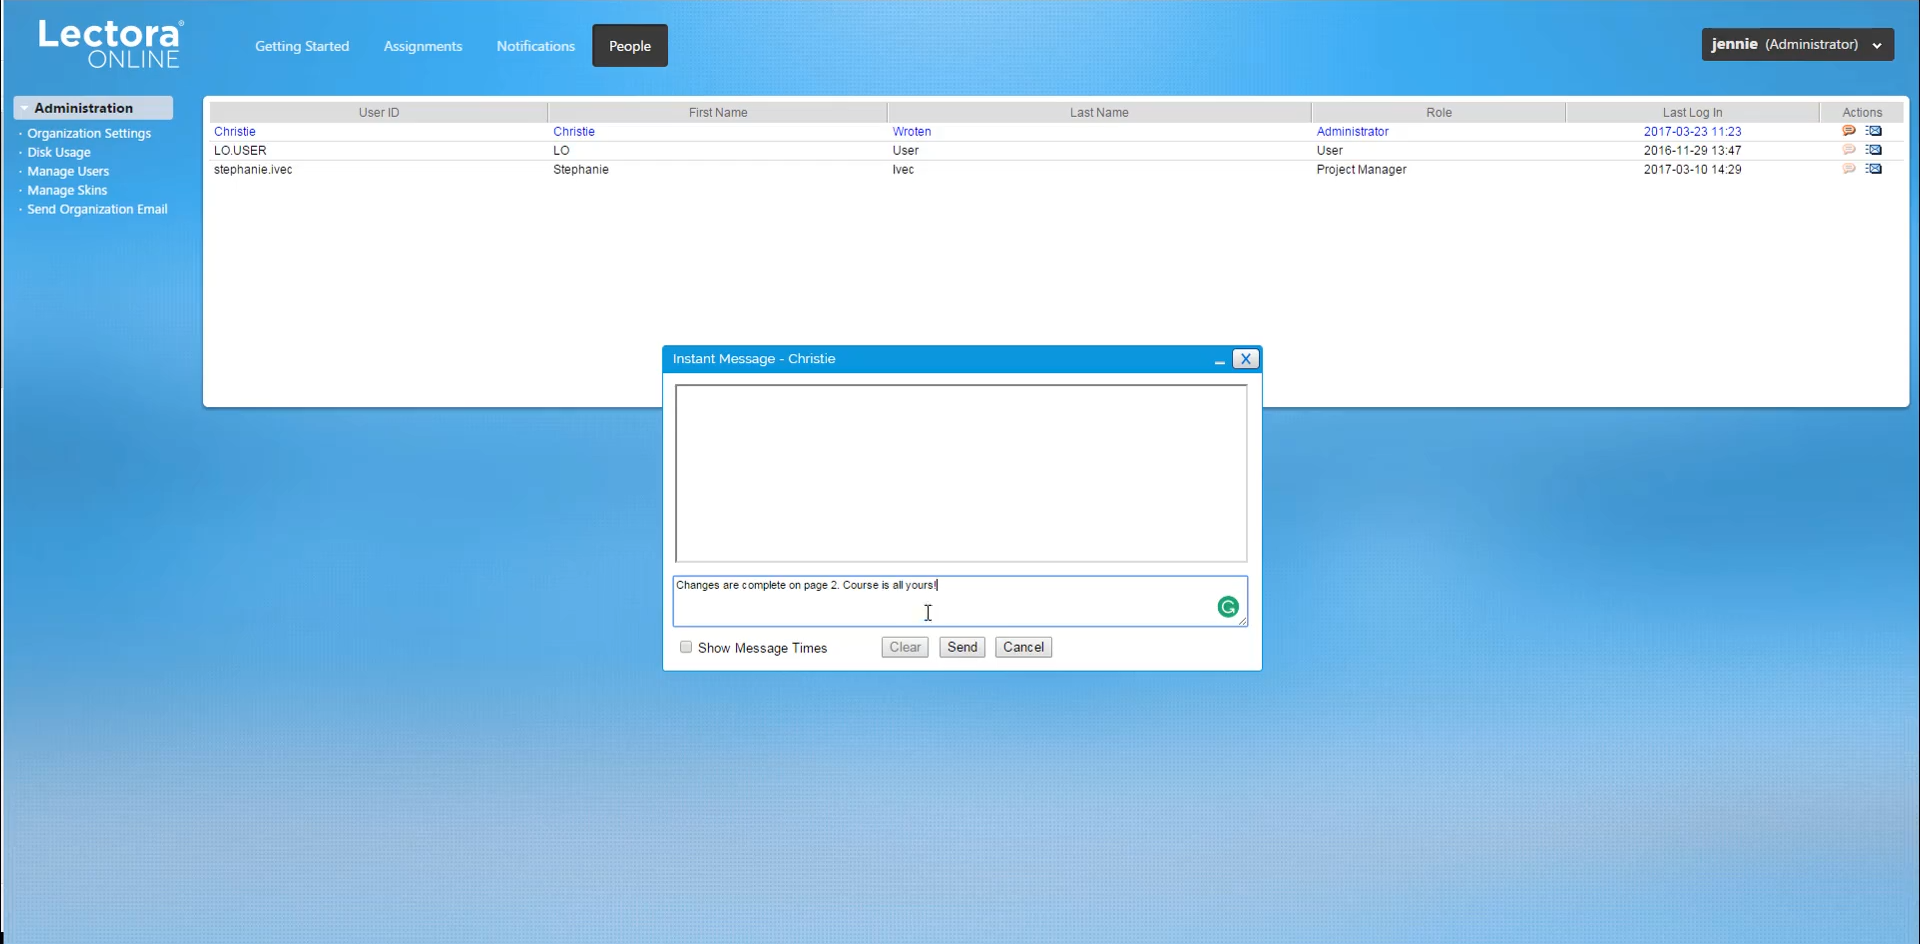Open instant message icon in Christie's row
This screenshot has height=944, width=1920.
(x=1848, y=131)
